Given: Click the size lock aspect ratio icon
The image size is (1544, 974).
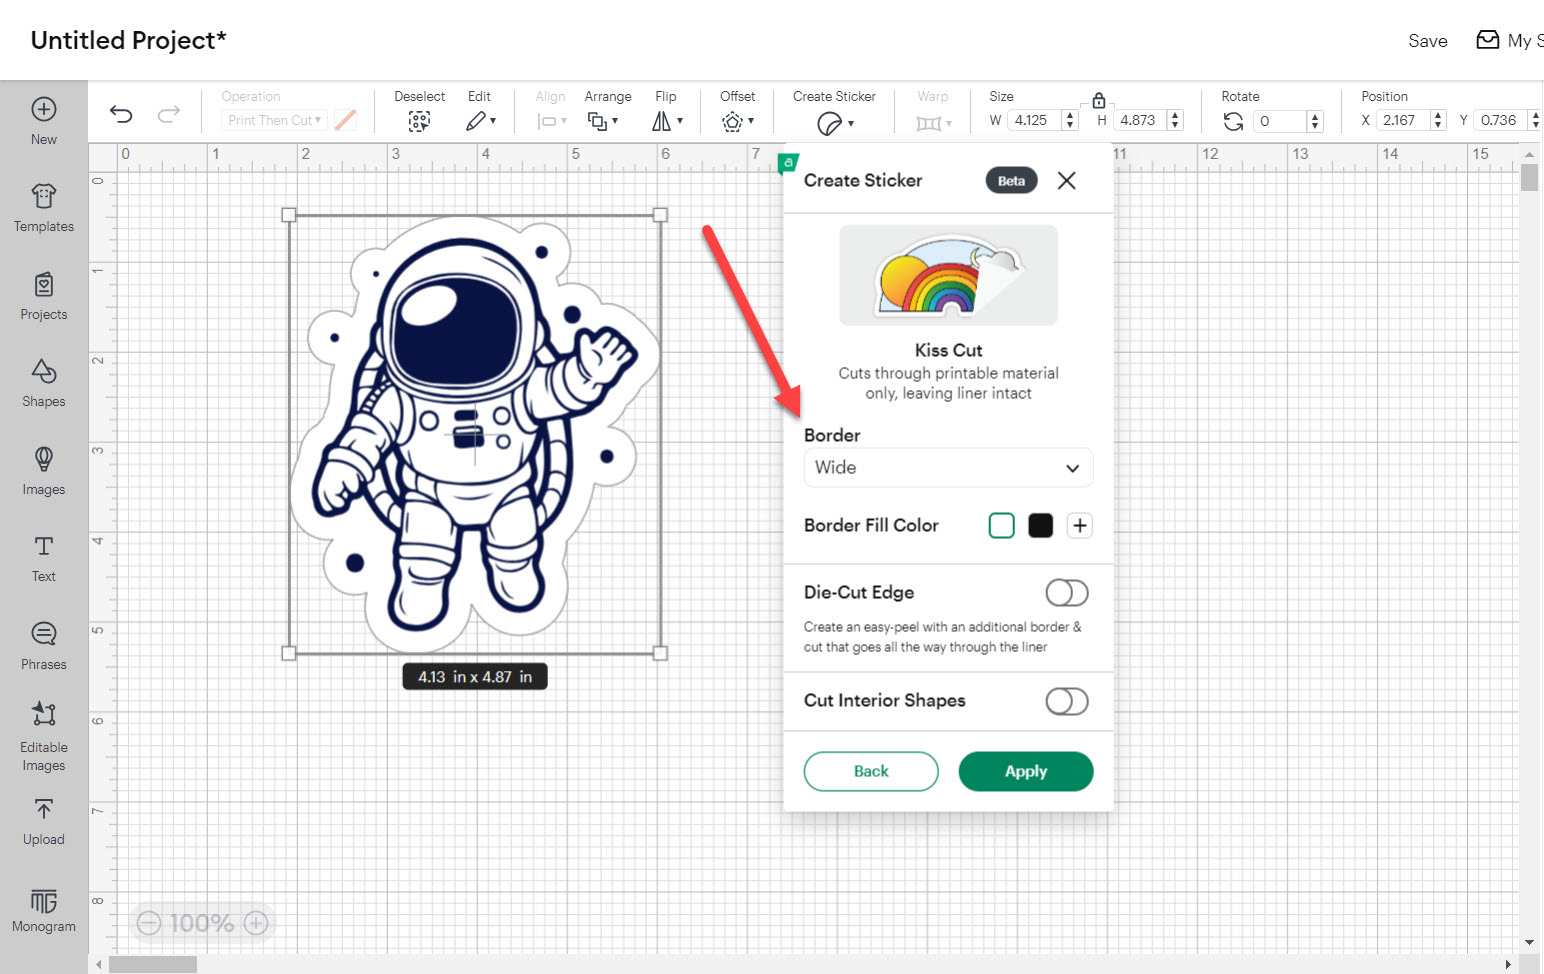Looking at the screenshot, I should pyautogui.click(x=1098, y=100).
